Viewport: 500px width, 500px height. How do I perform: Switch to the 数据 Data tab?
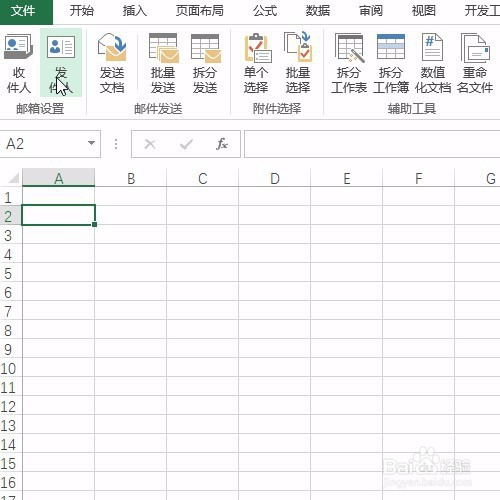[x=318, y=11]
